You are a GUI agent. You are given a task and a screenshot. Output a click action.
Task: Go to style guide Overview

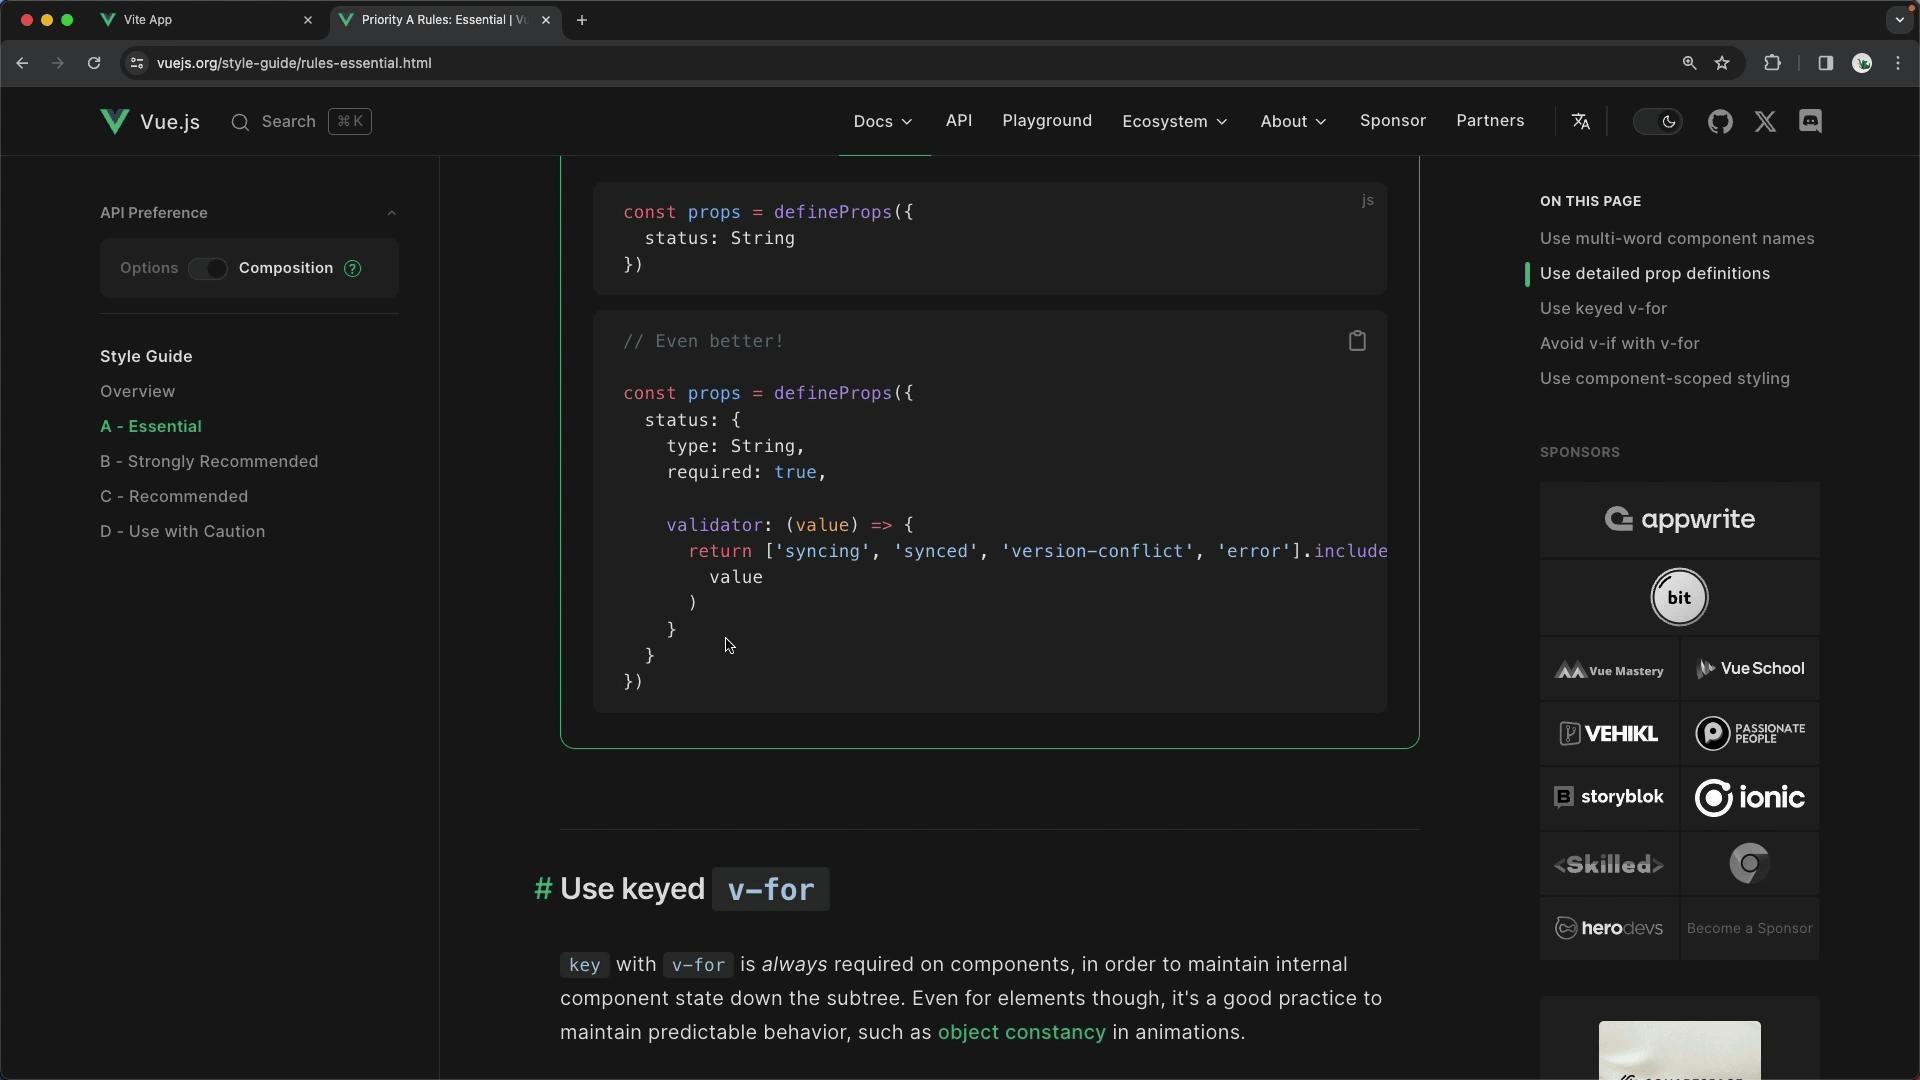[x=137, y=392]
